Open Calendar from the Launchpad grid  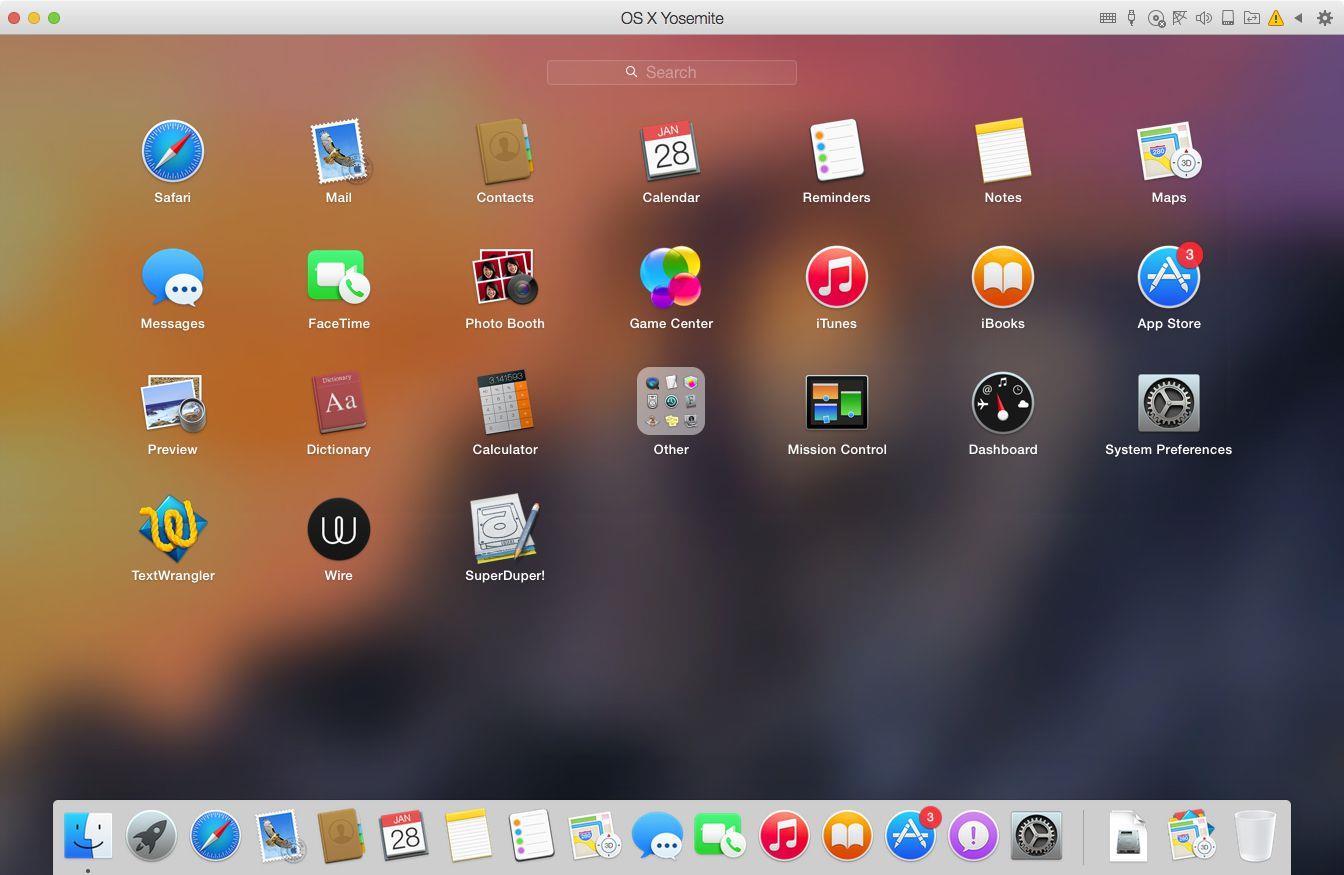pos(670,152)
